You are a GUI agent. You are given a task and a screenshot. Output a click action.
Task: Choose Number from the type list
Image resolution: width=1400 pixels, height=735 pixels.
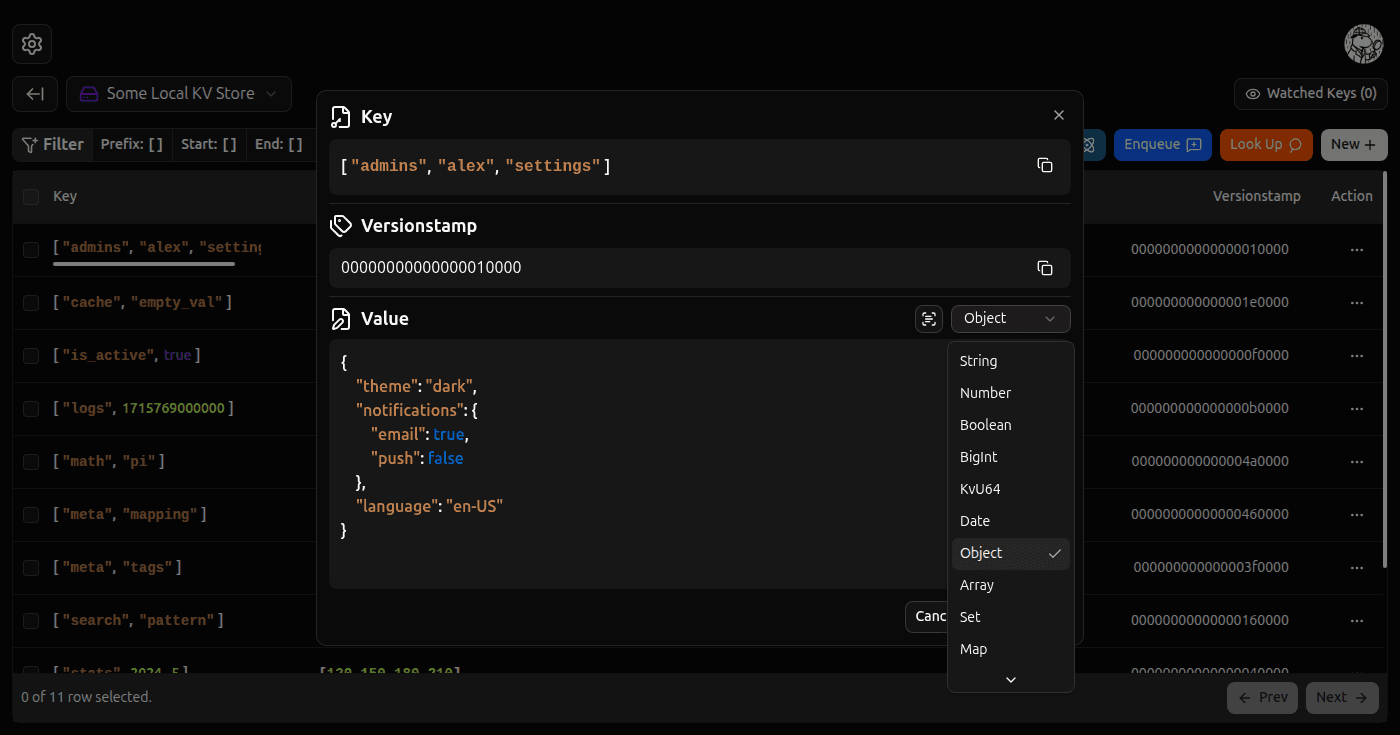coord(1011,393)
